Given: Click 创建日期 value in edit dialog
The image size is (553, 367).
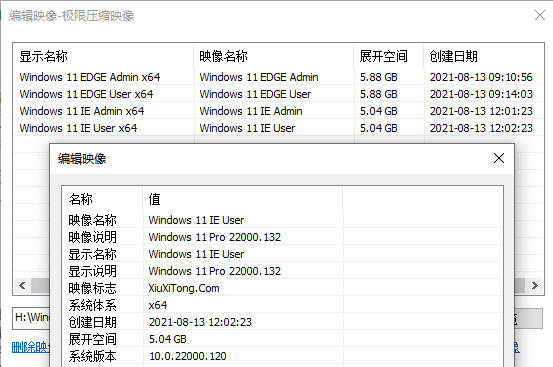Looking at the screenshot, I should (x=200, y=322).
